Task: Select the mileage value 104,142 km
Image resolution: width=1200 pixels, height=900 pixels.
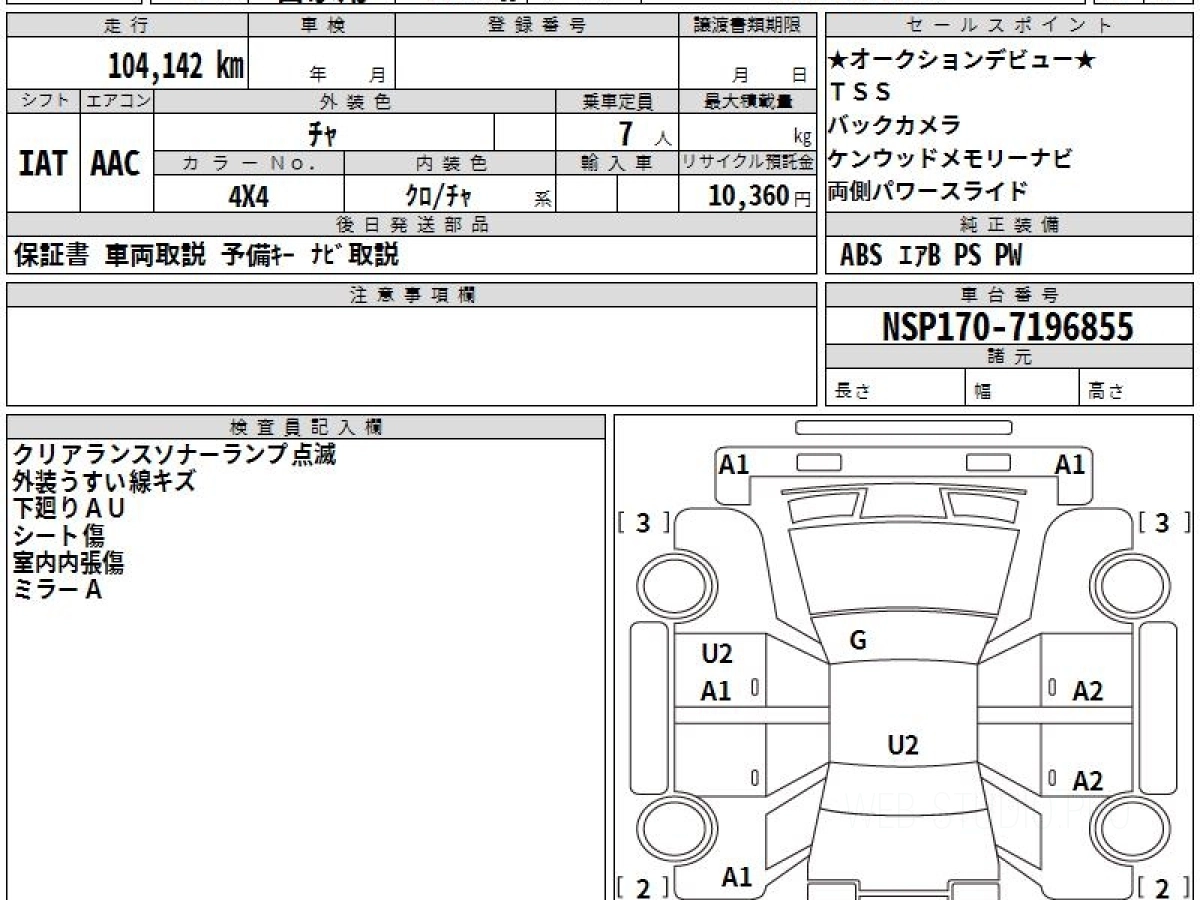Action: click(x=176, y=66)
